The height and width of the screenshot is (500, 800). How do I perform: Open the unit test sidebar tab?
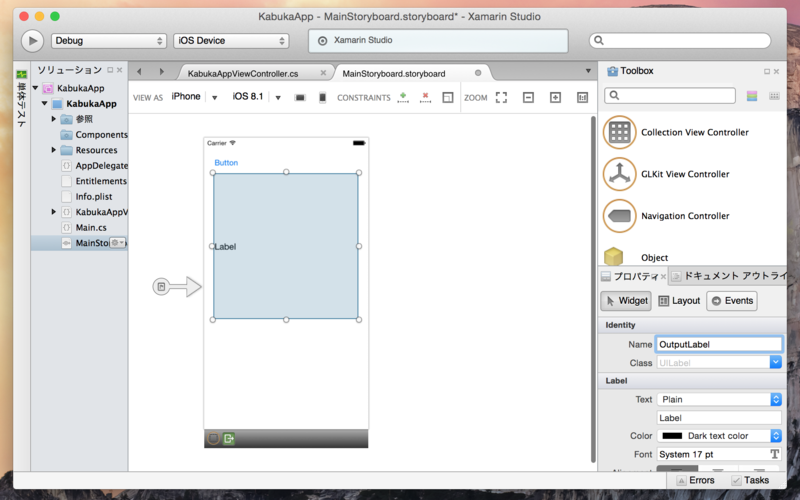(21, 99)
